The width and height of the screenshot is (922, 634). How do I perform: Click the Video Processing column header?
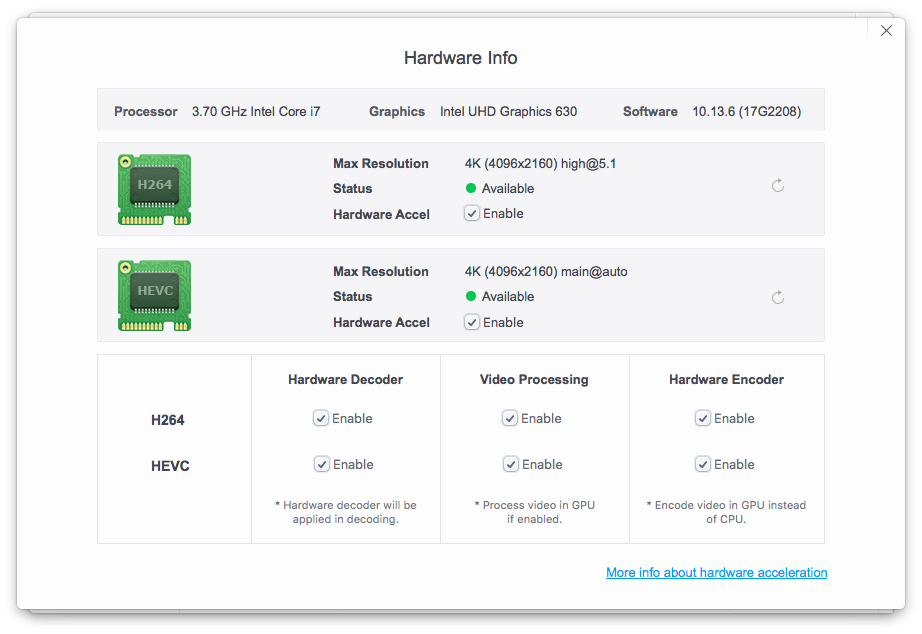pos(534,379)
